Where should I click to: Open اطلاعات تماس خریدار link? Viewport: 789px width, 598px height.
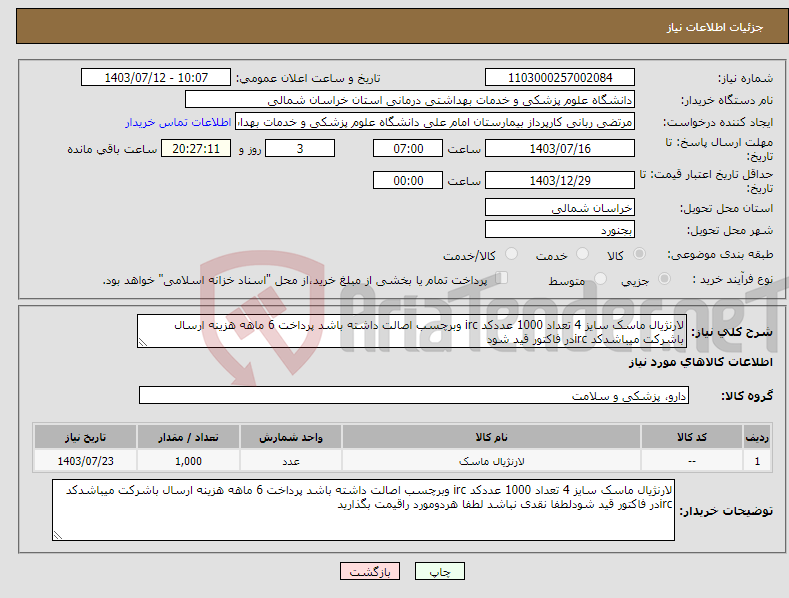coord(178,122)
